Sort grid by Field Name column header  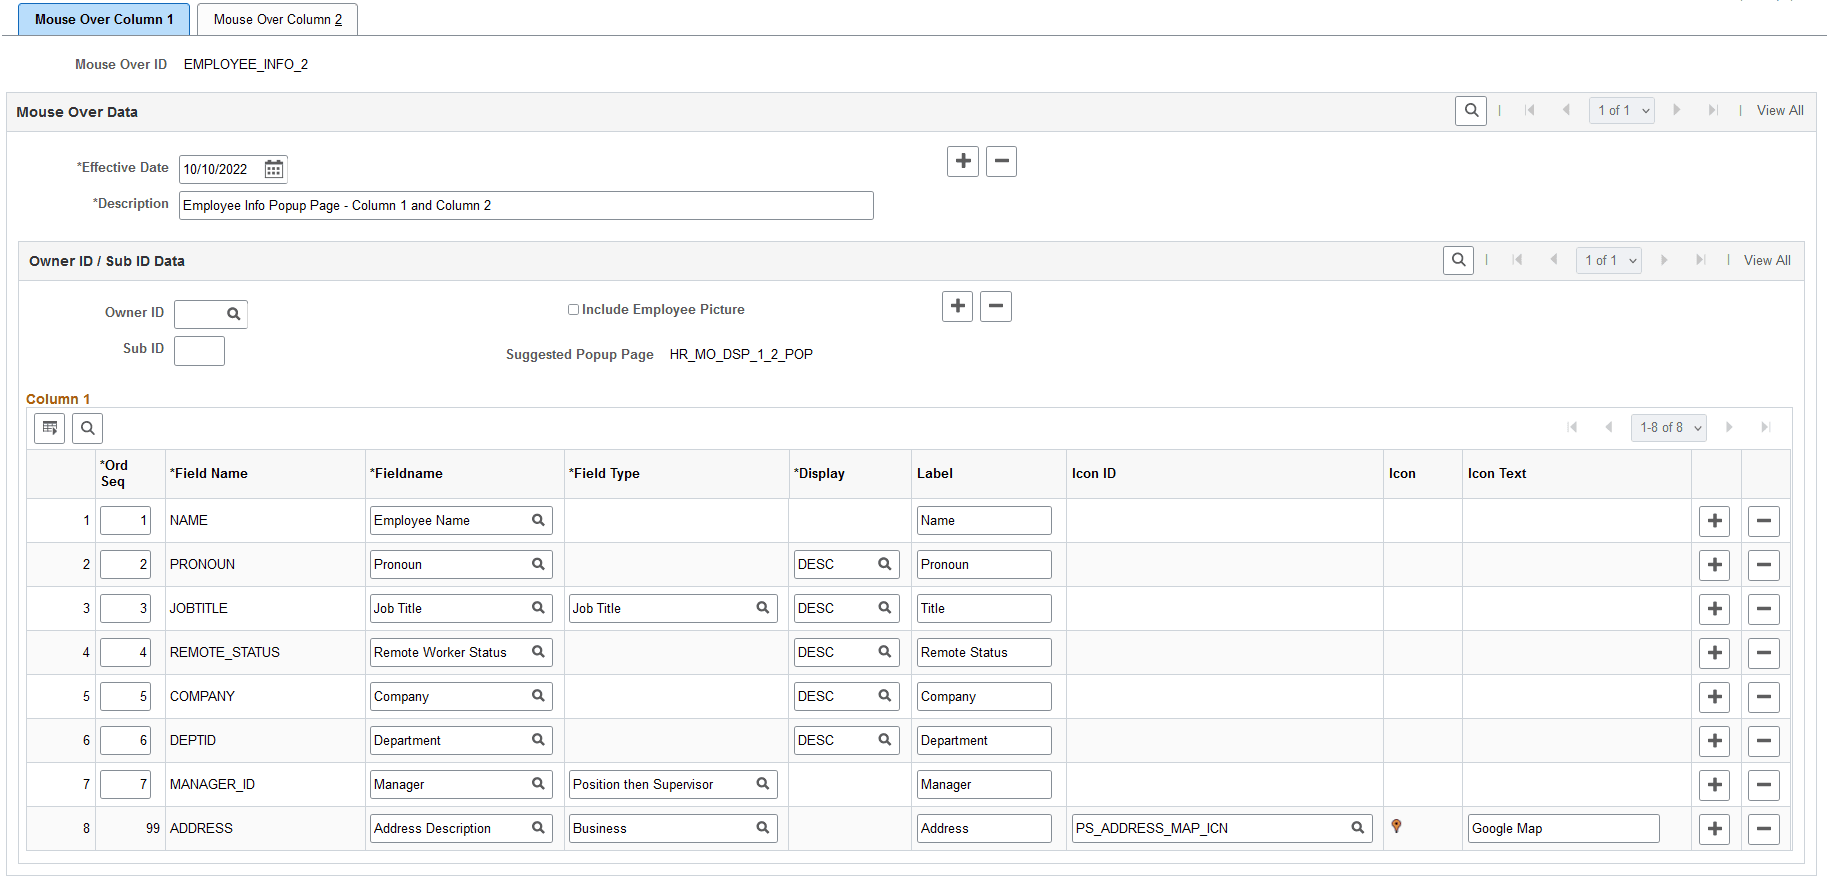[x=209, y=474]
